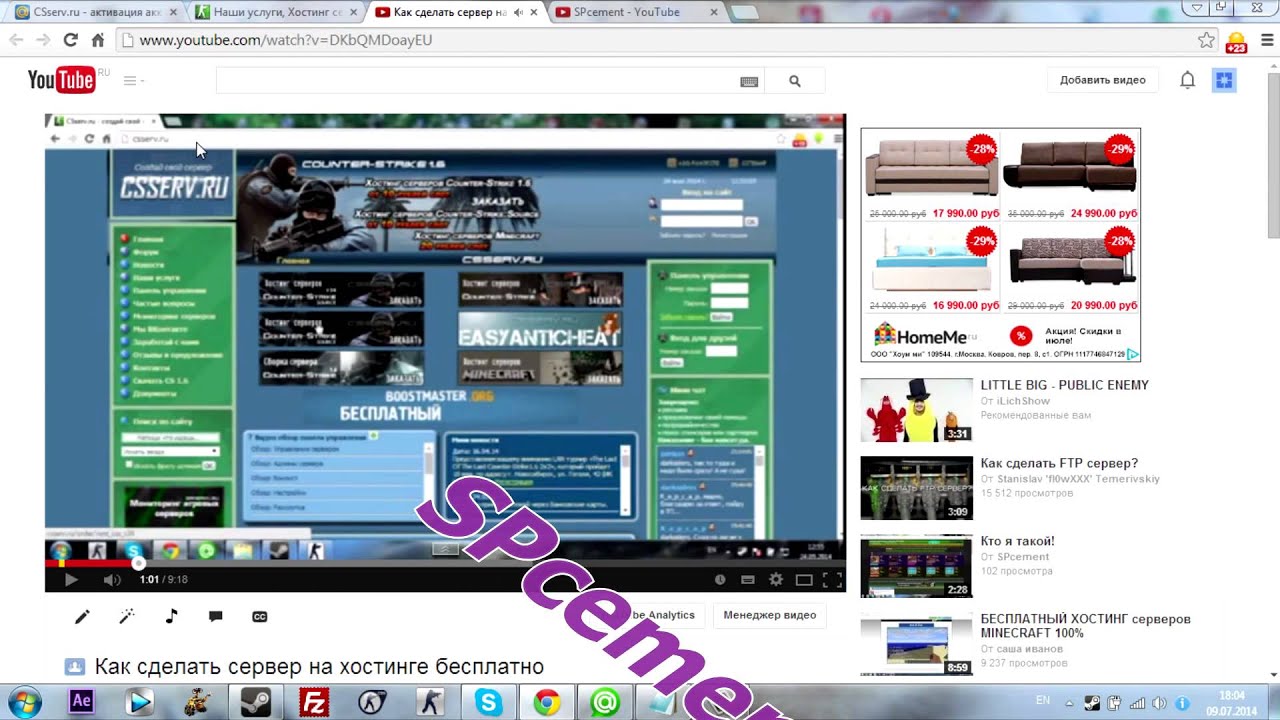The image size is (1280, 720).
Task: Click the Добавить видео button
Action: click(1103, 80)
